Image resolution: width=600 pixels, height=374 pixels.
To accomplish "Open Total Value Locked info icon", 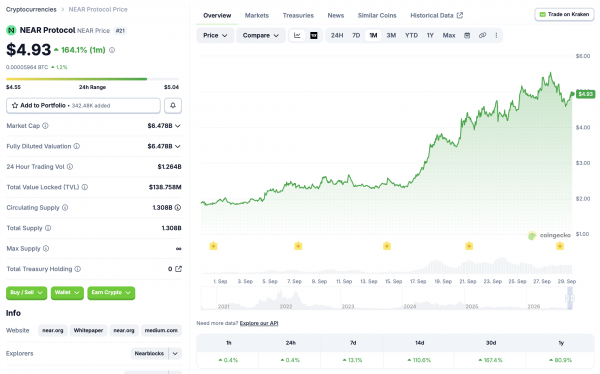I will pyautogui.click(x=85, y=187).
